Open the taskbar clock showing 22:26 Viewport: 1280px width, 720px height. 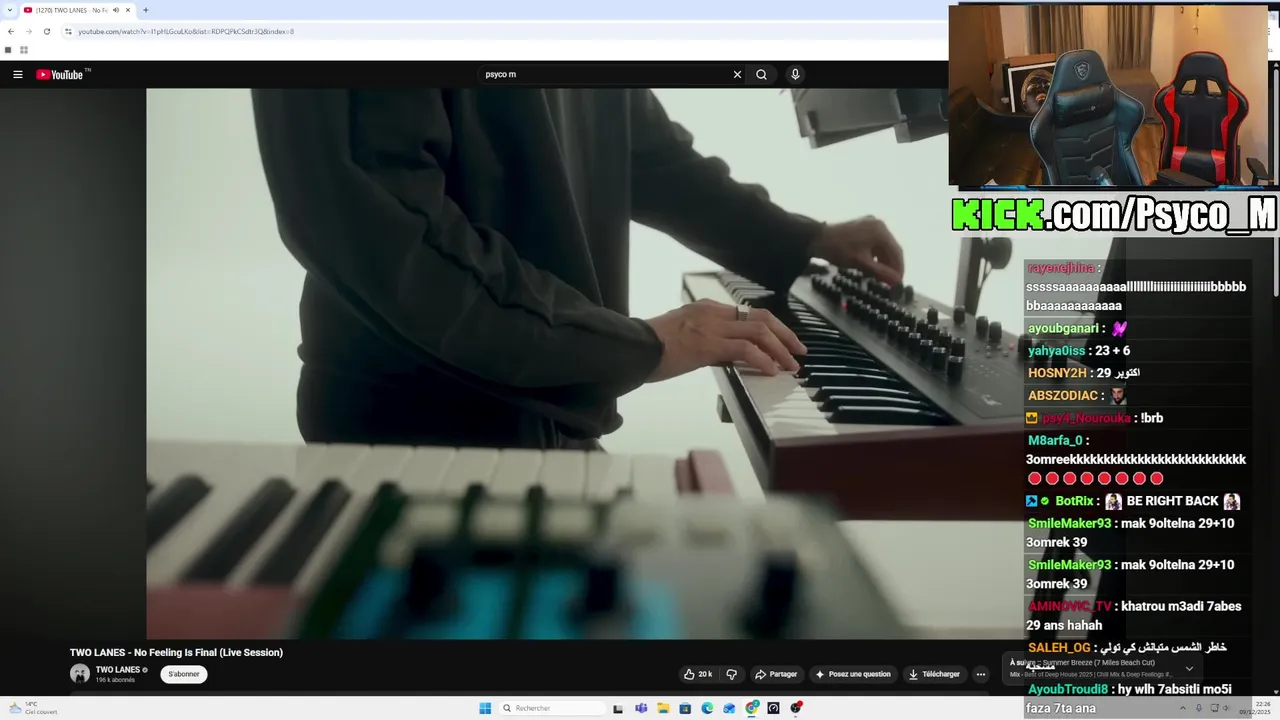(1254, 708)
